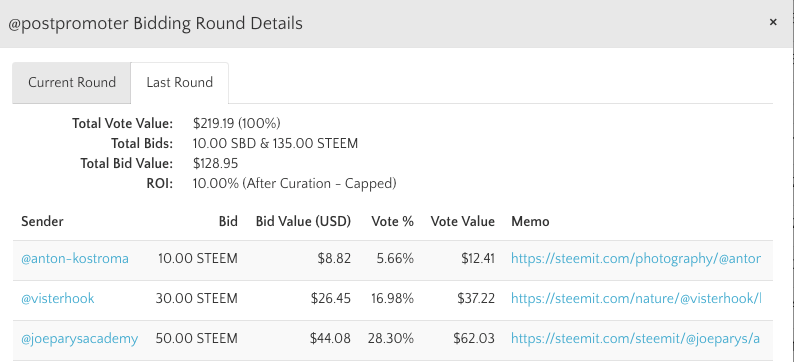Select the $12.41 vote value cell
Screen dimensions: 794x362
(x=478, y=259)
